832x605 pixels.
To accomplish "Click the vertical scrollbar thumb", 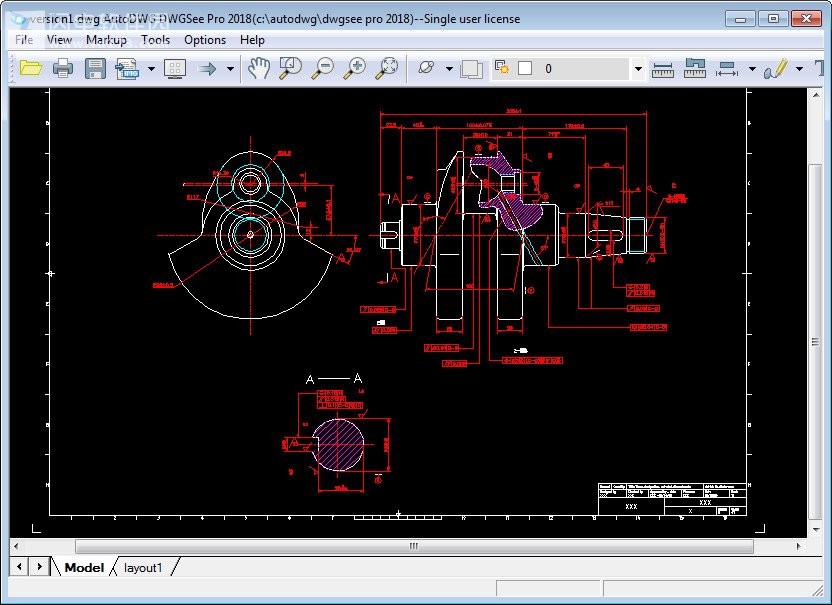I will tap(815, 342).
